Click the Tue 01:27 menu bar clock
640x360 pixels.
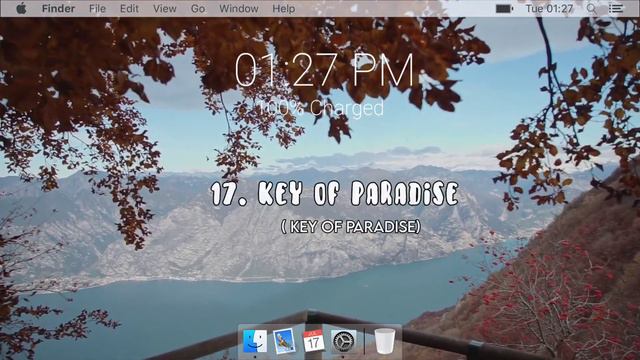pyautogui.click(x=549, y=9)
